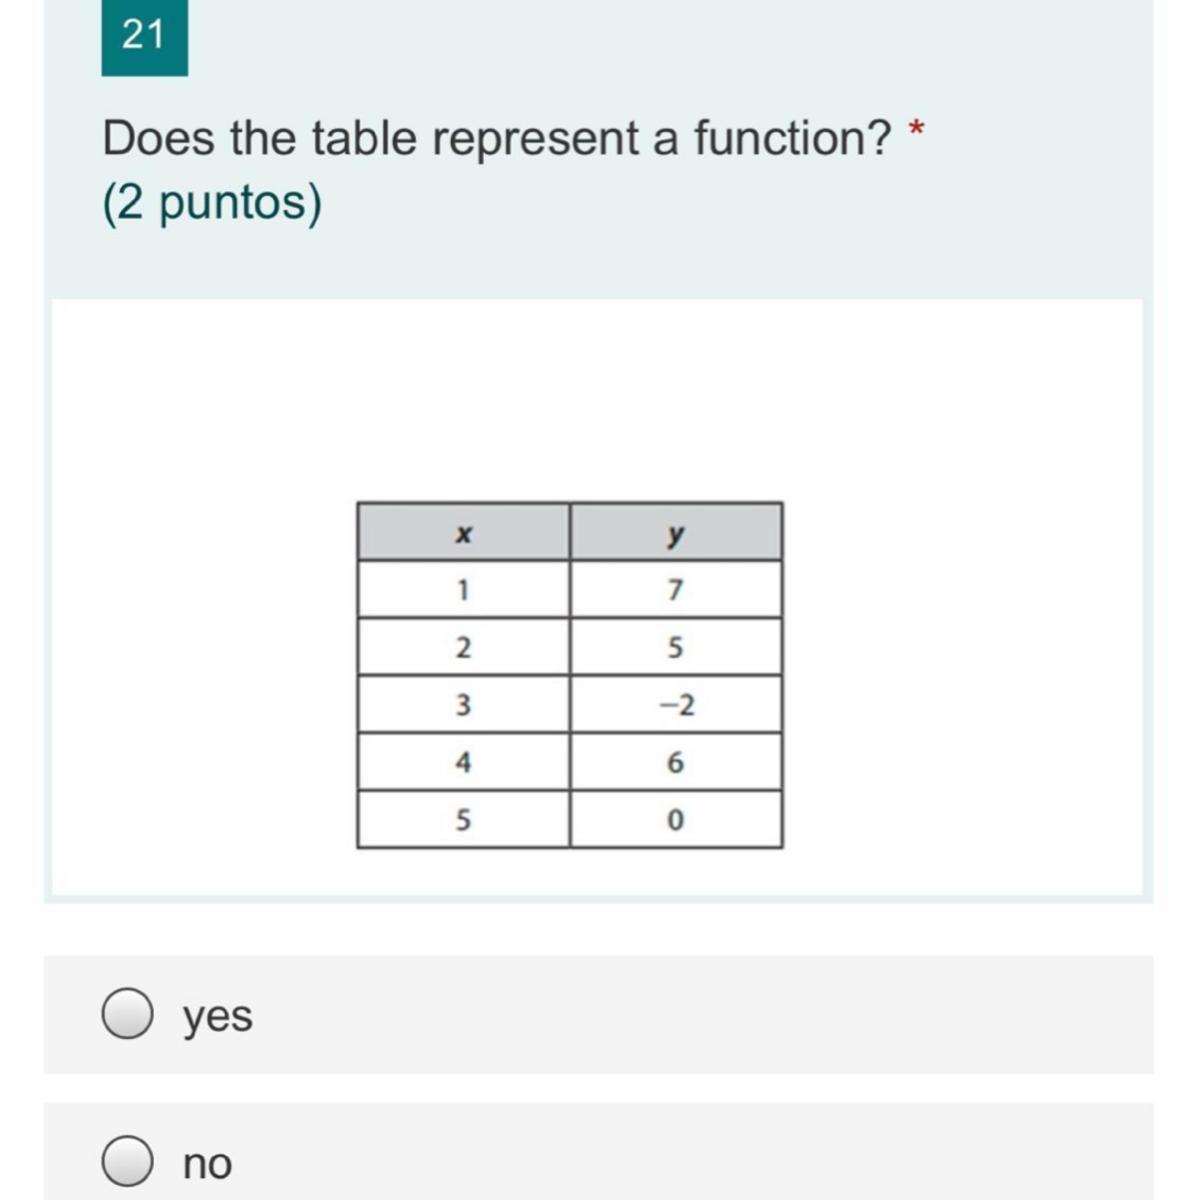Click the x-column cell with value 5
The width and height of the screenshot is (1199, 1200).
pyautogui.click(x=463, y=820)
